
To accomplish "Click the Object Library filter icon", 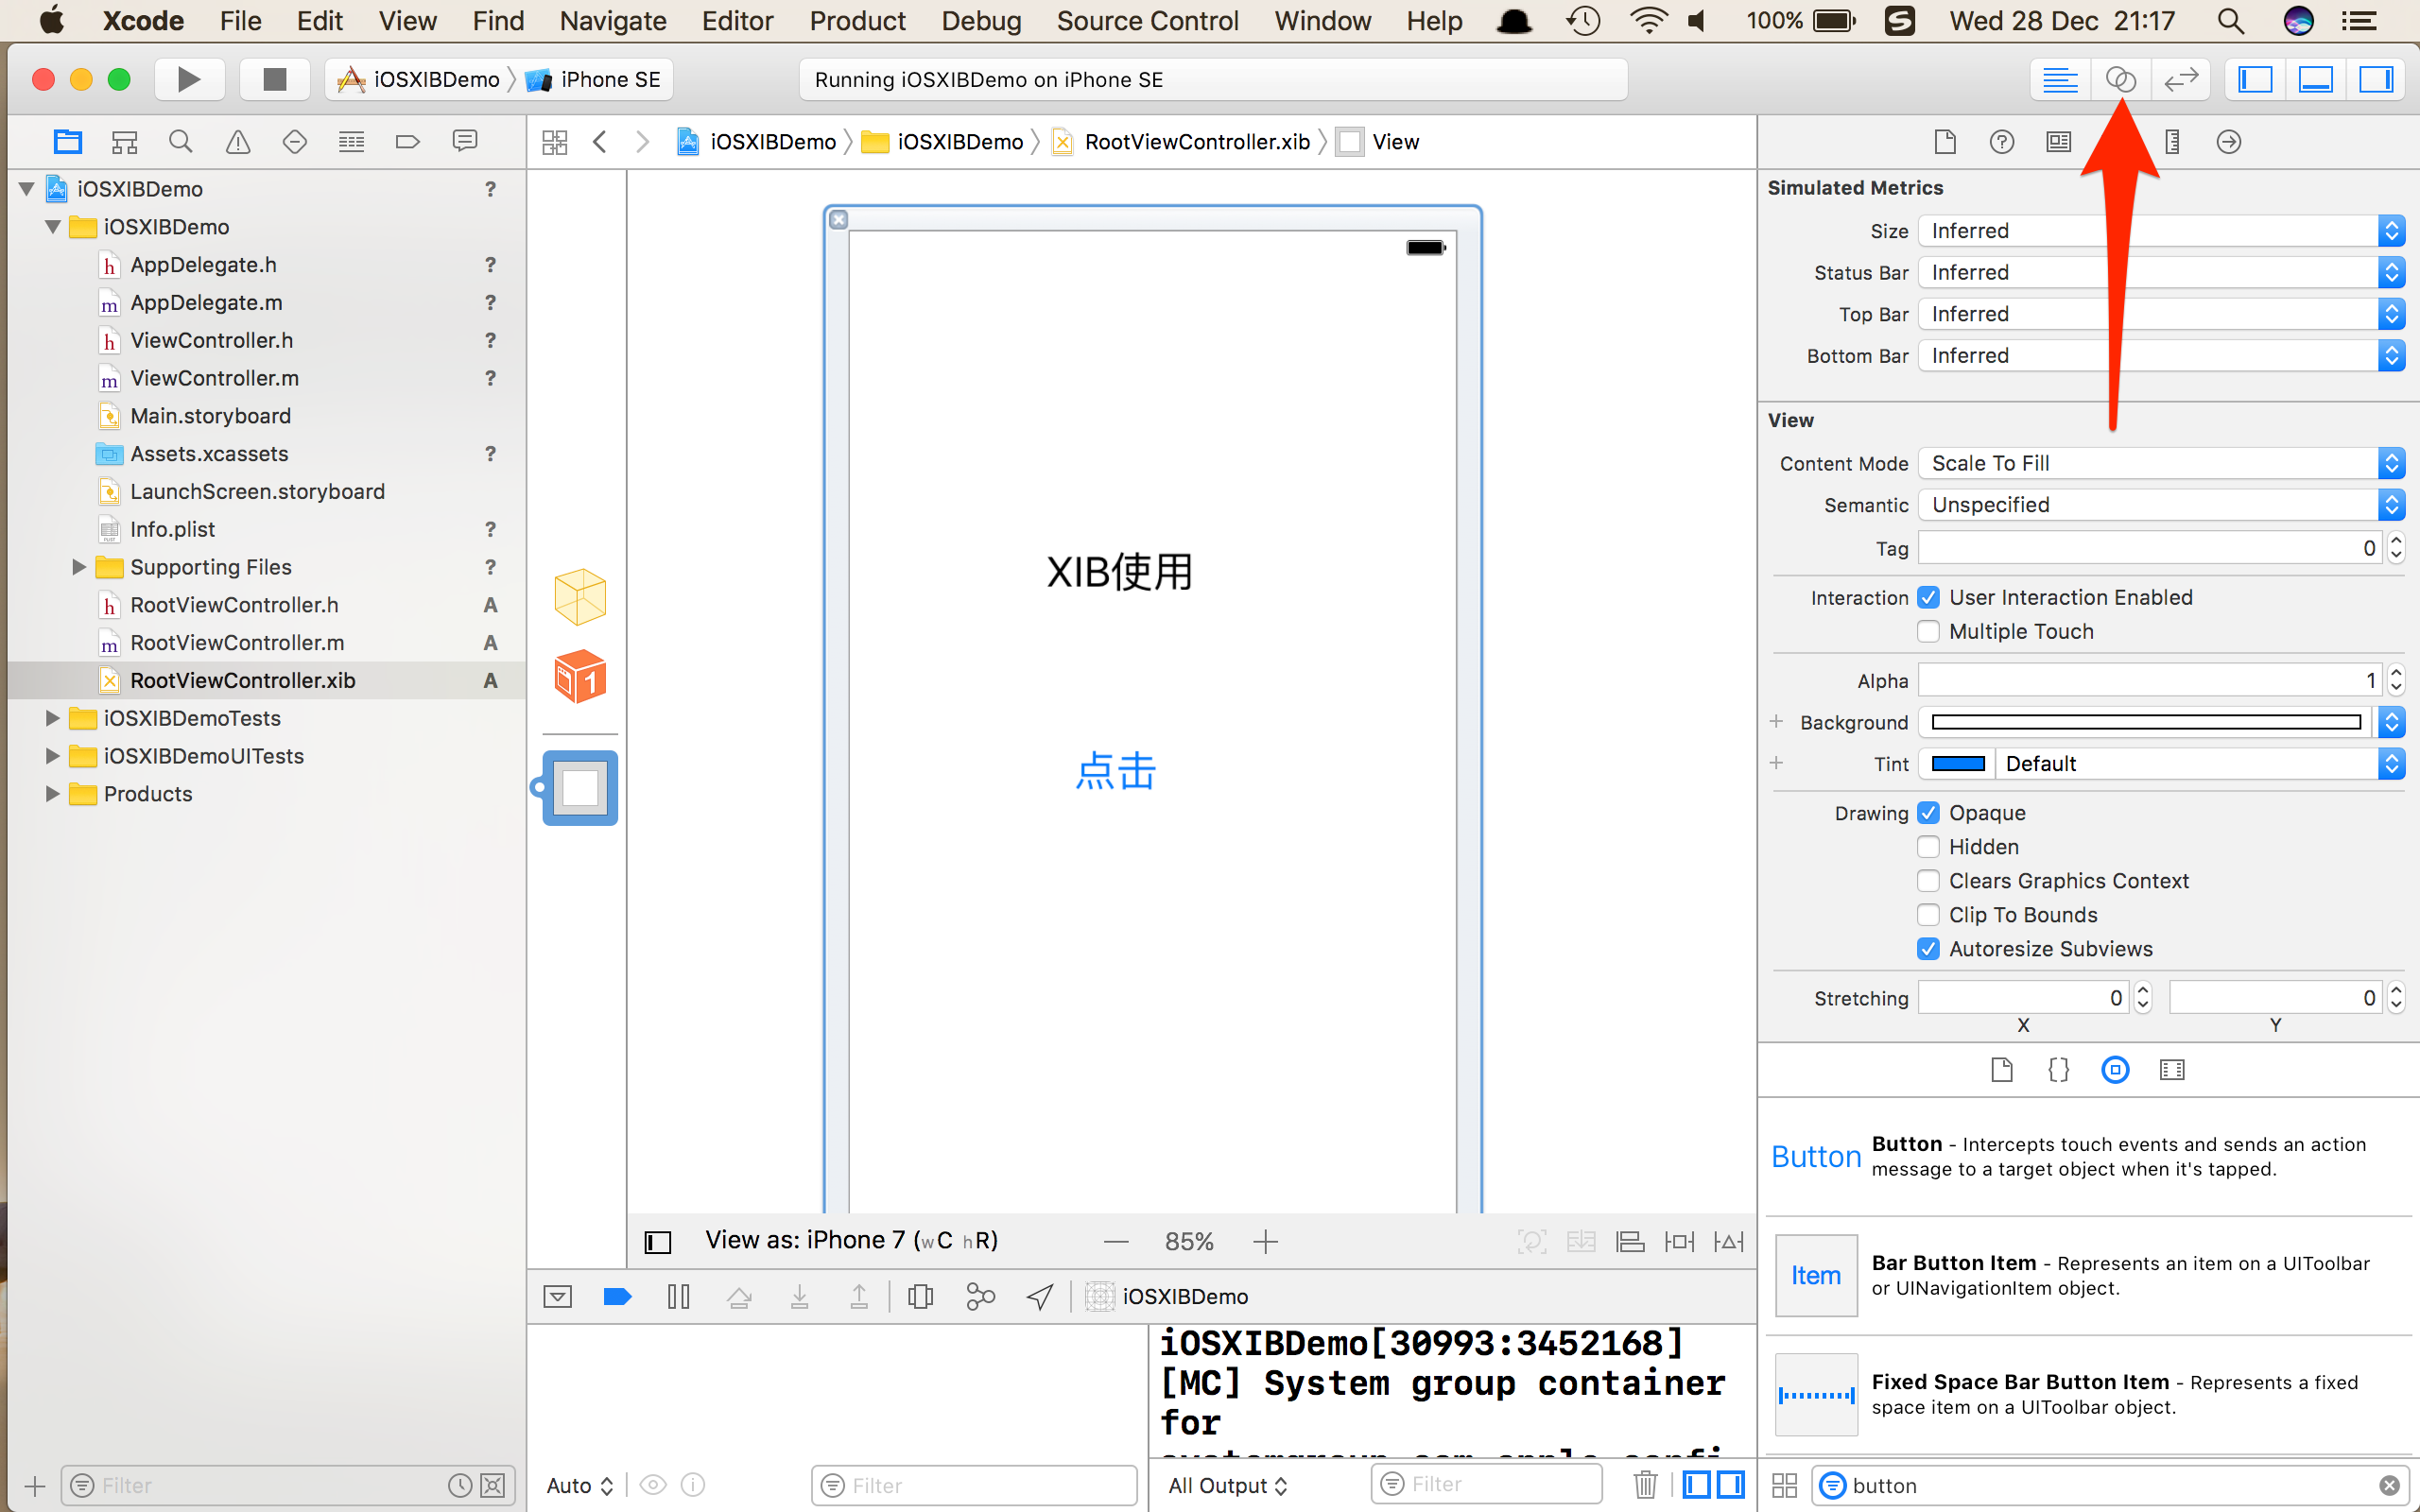I will click(1833, 1485).
